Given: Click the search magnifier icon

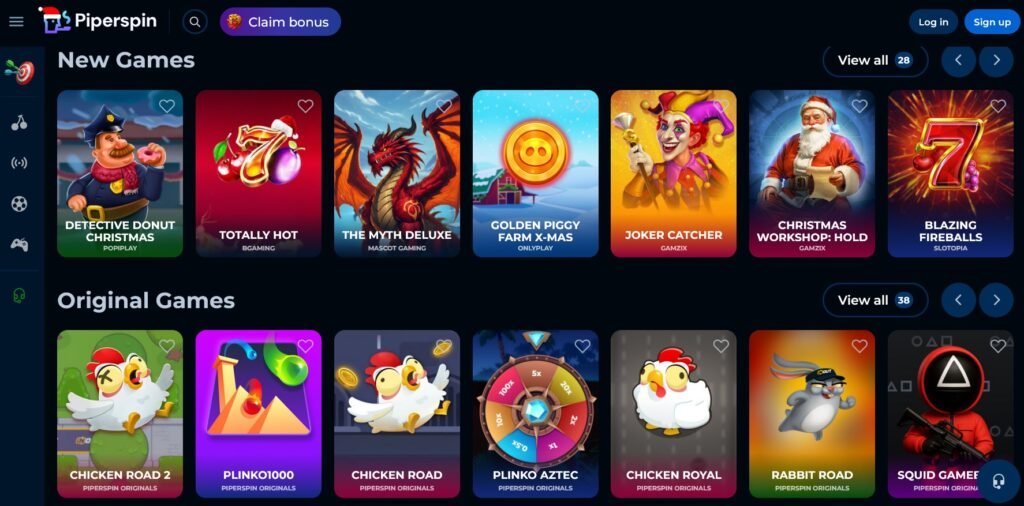Looking at the screenshot, I should point(195,22).
